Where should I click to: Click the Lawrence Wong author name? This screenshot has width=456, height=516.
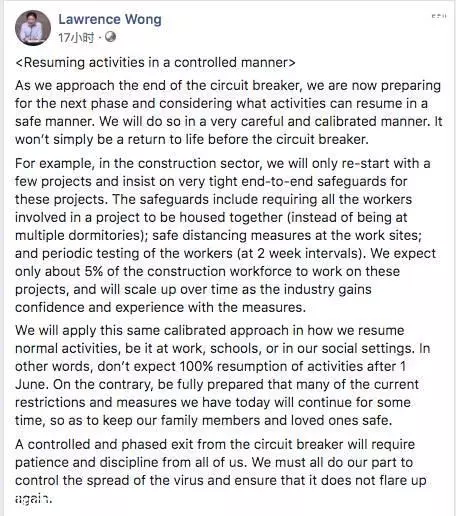tap(110, 19)
